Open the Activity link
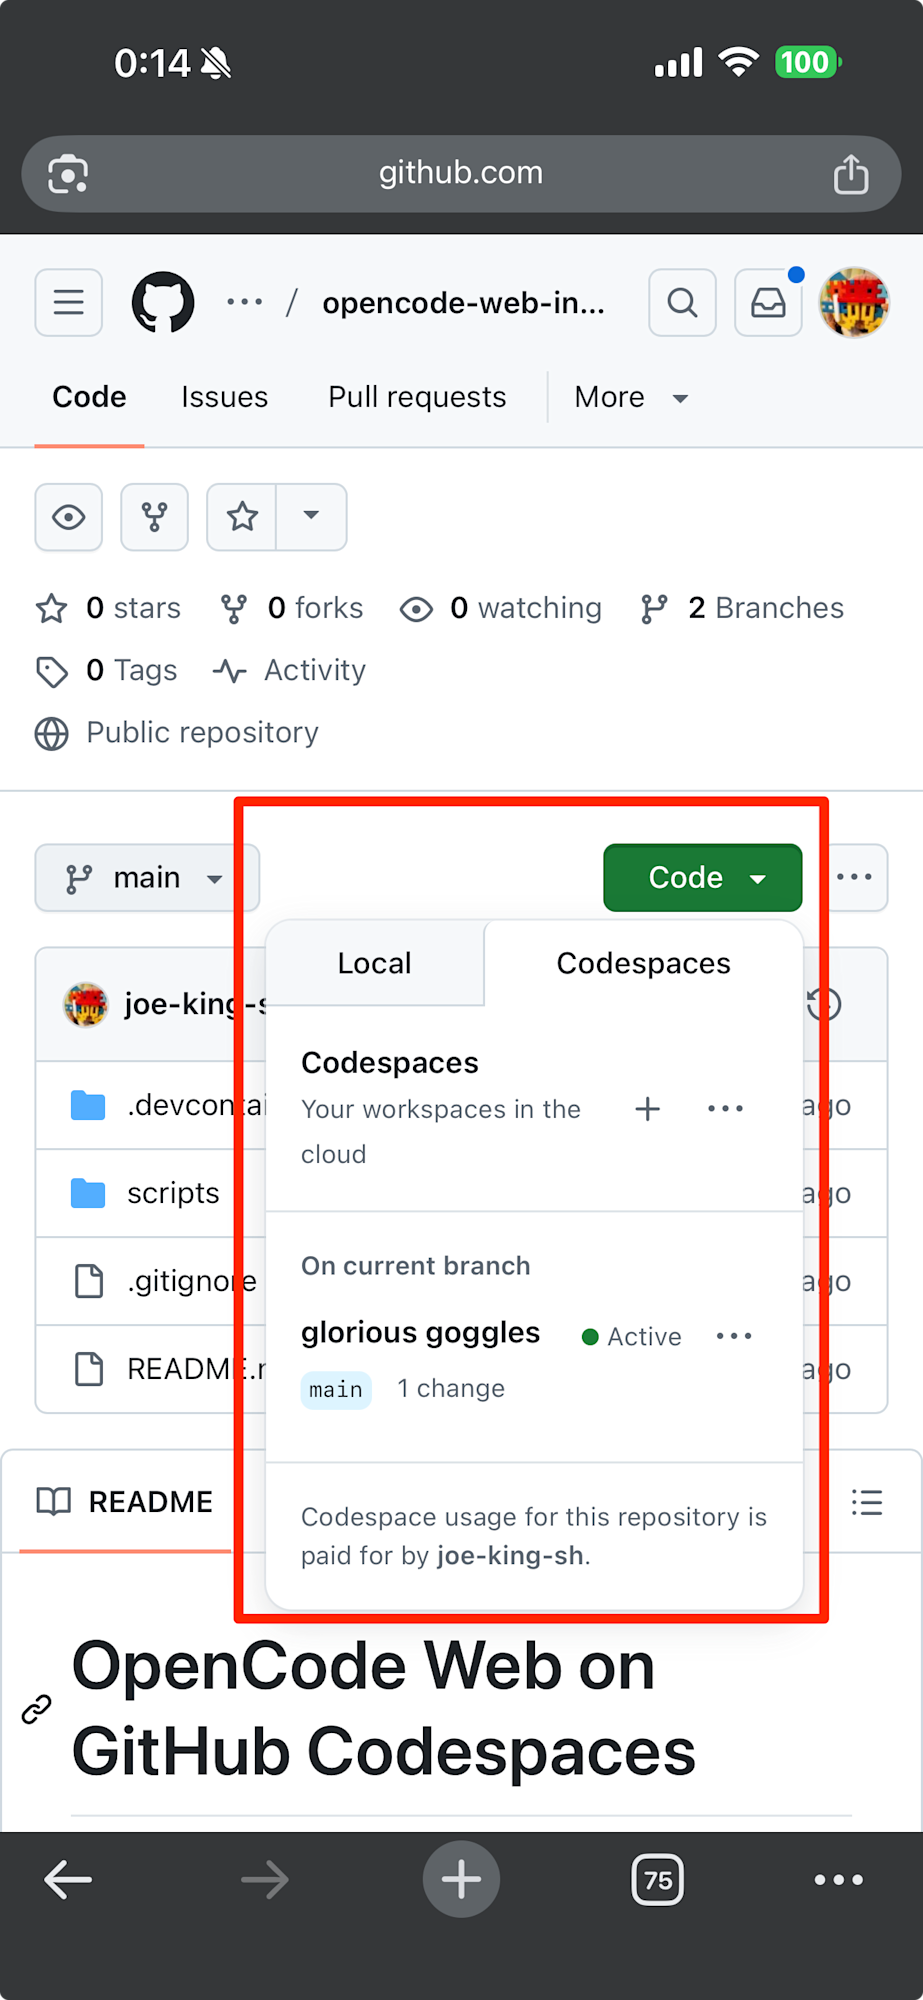The width and height of the screenshot is (923, 2000). [x=289, y=670]
